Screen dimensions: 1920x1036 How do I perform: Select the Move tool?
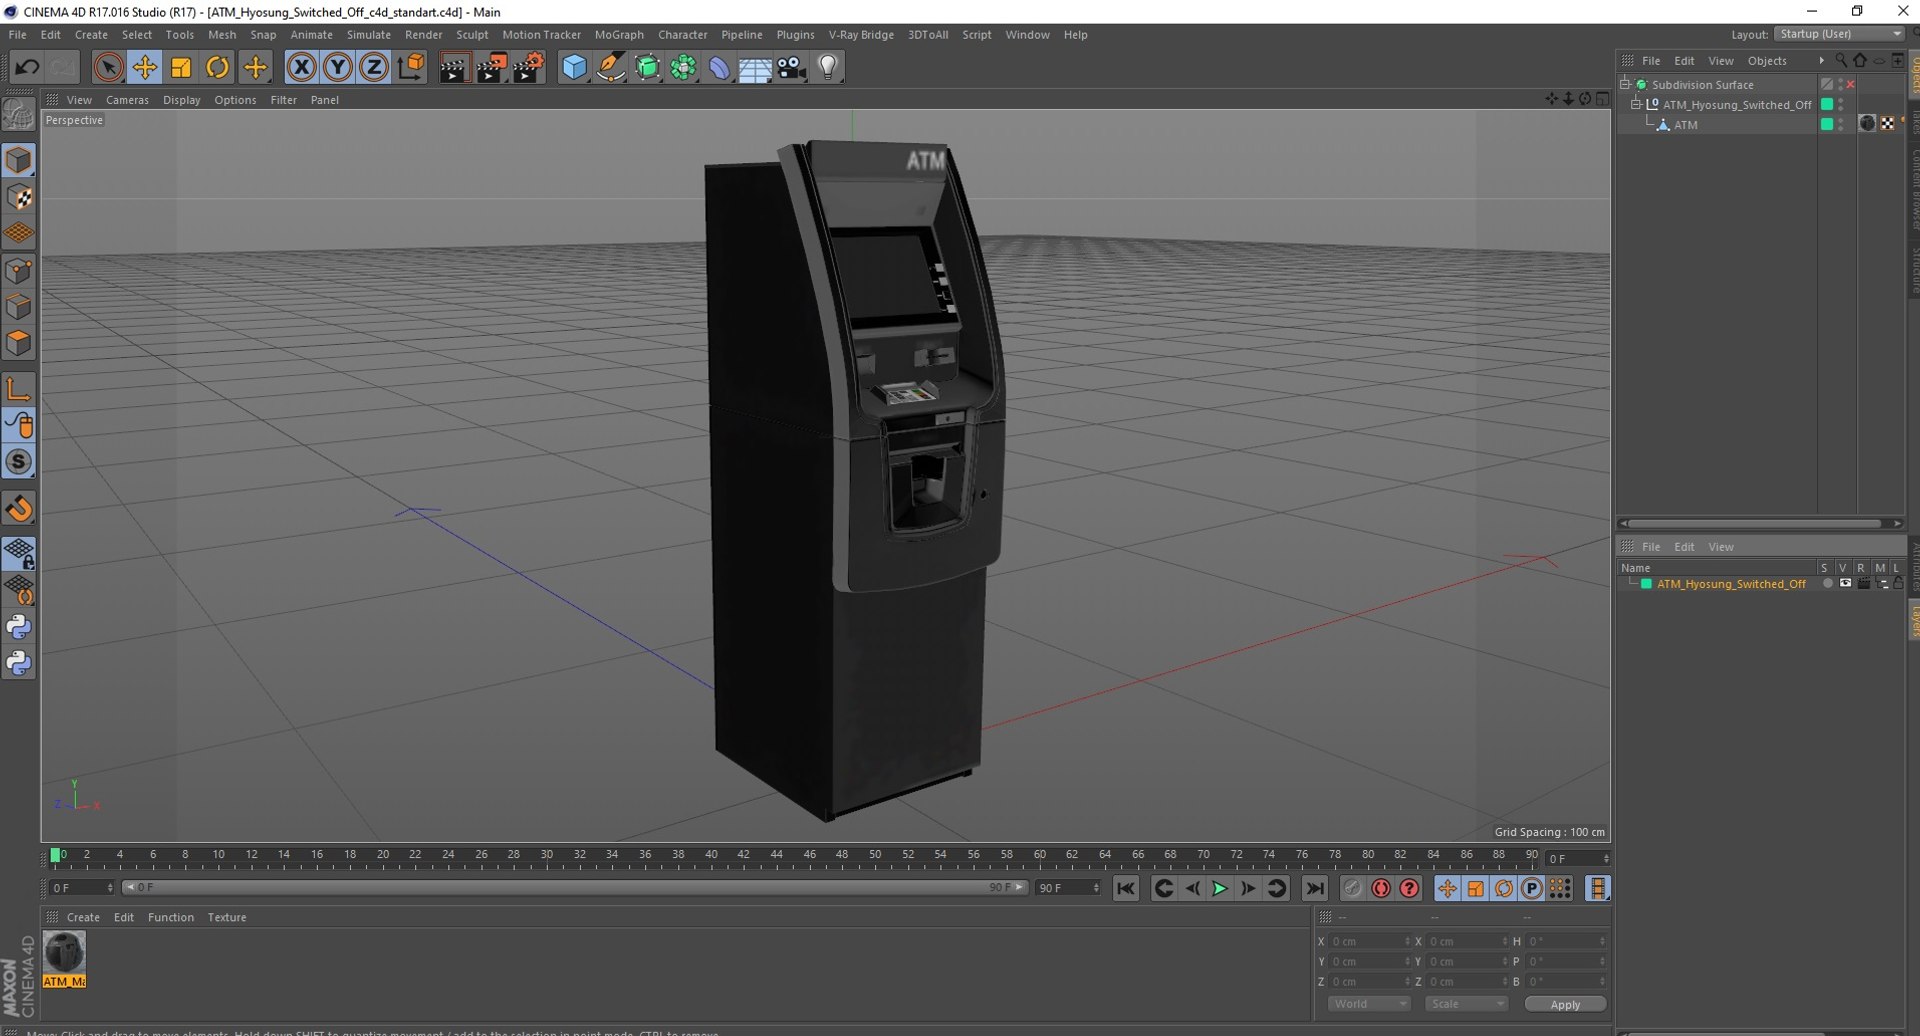click(145, 67)
